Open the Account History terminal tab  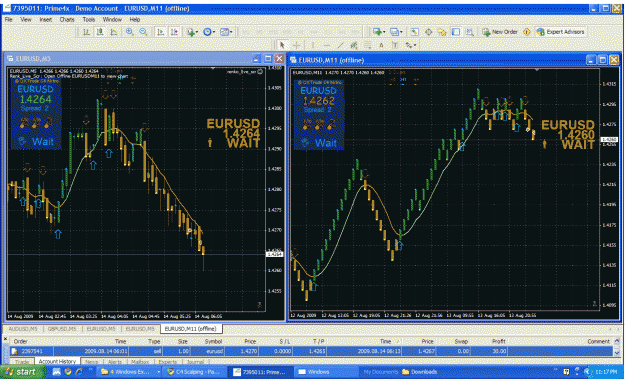pyautogui.click(x=57, y=361)
